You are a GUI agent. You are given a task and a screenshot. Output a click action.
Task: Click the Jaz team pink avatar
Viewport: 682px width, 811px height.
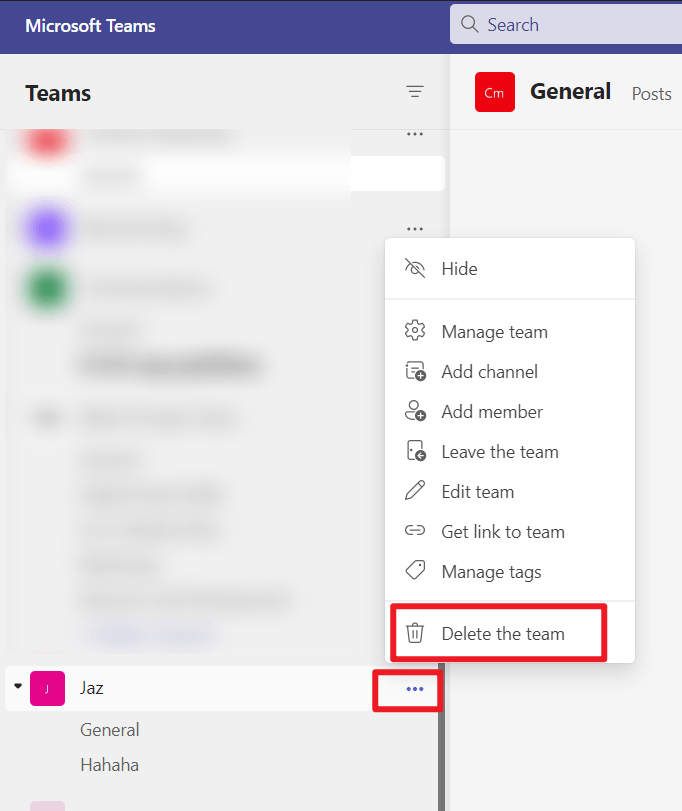click(48, 688)
